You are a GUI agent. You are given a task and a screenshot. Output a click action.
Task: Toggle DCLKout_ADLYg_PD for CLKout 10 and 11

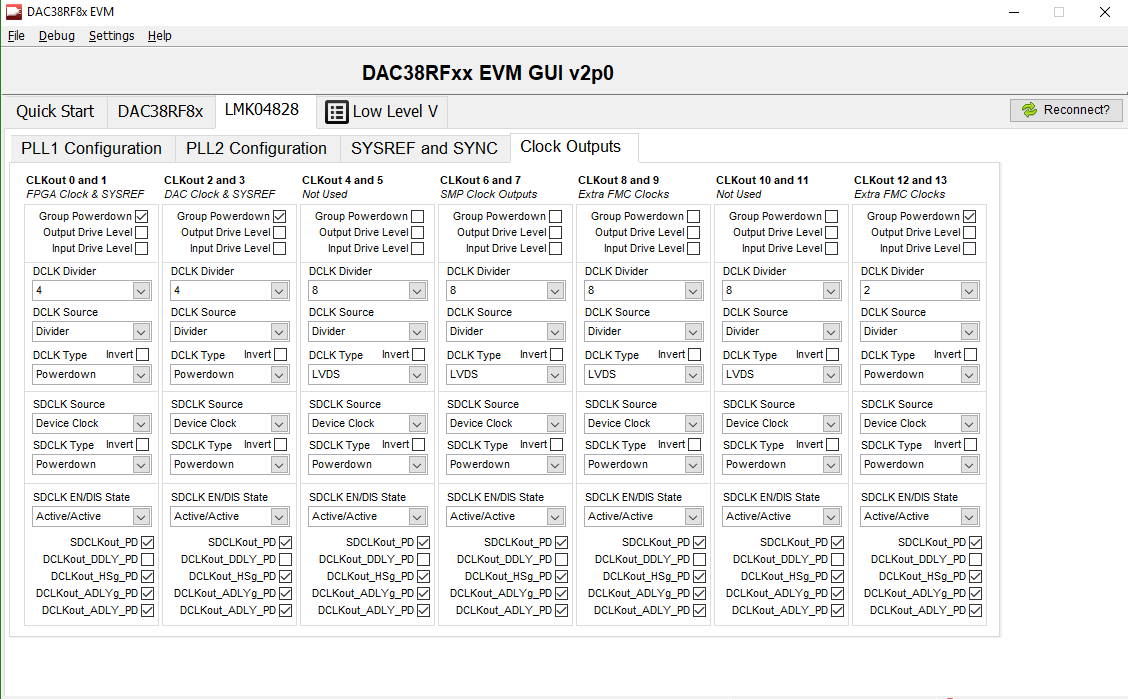coord(838,593)
